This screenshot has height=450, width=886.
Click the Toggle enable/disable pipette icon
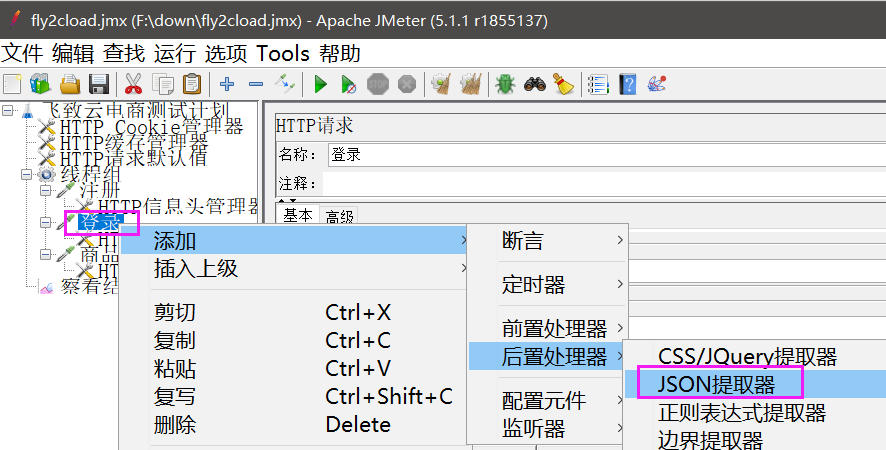tap(285, 84)
